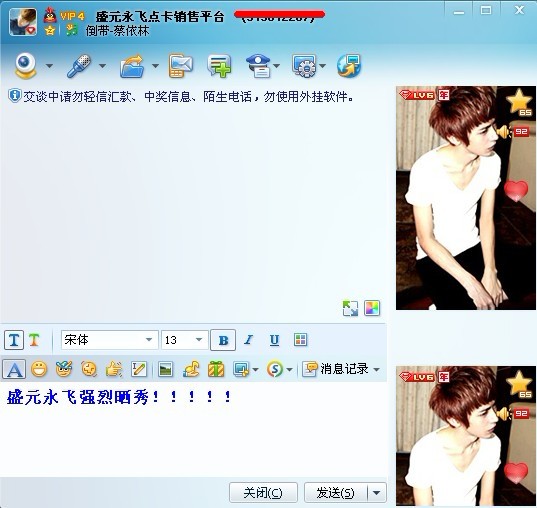The image size is (537, 508).
Task: Expand the send options dropdown arrow
Action: (376, 493)
